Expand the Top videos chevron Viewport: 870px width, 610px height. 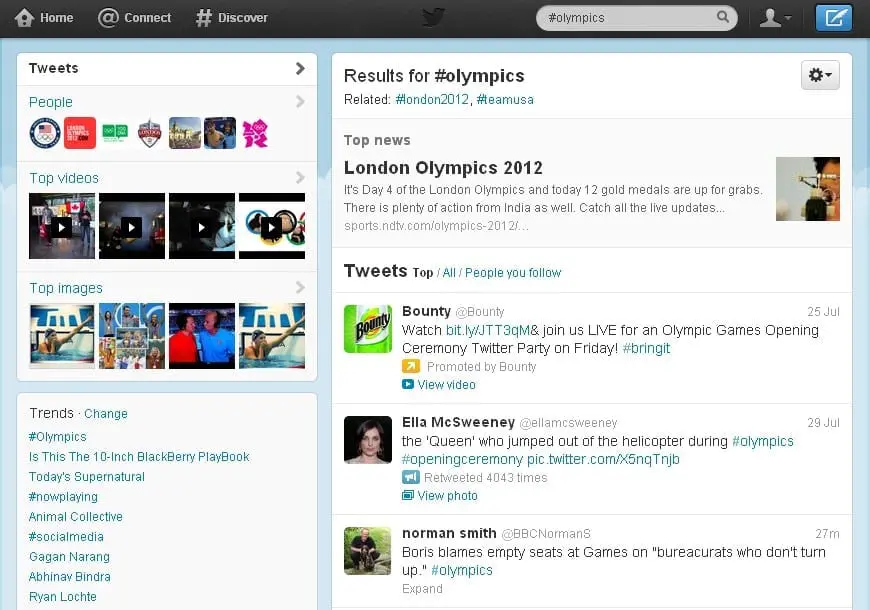[300, 178]
